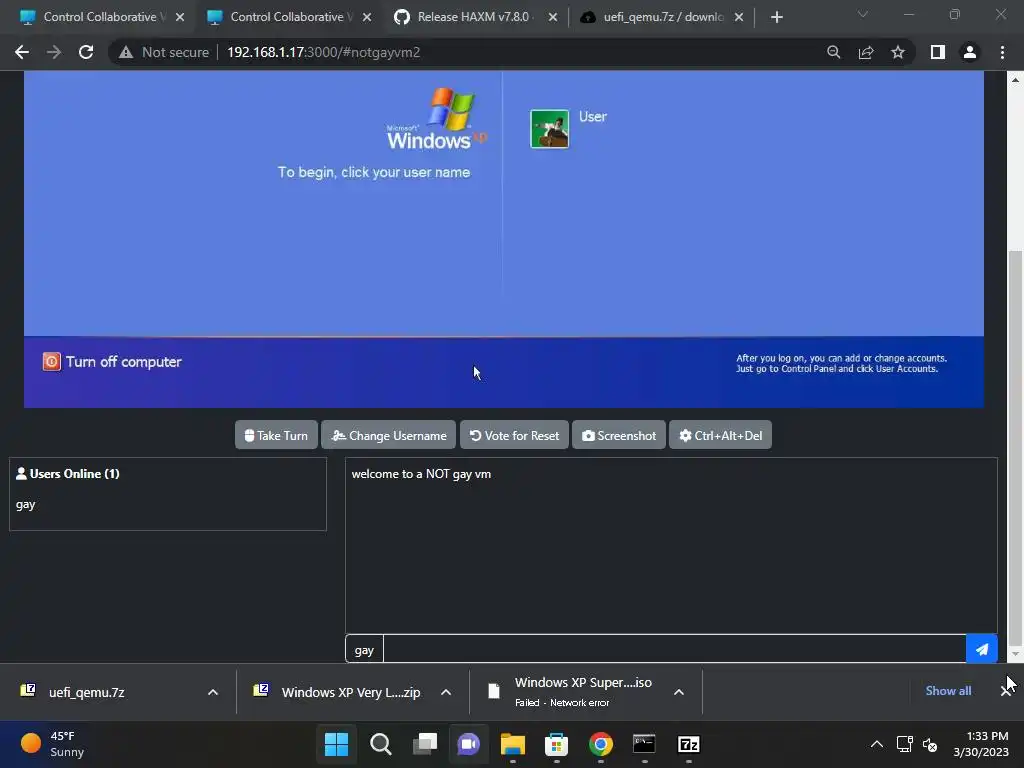Click the muted volume tray icon
The image size is (1024, 768).
point(930,744)
